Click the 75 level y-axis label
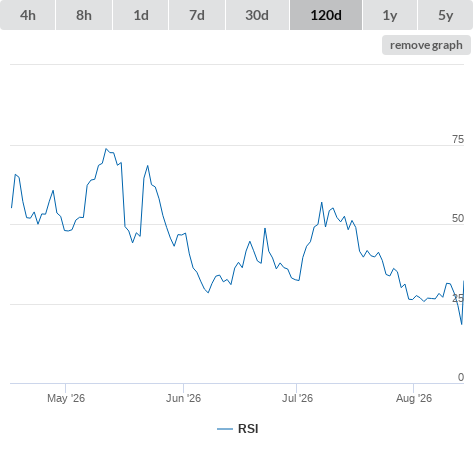 pyautogui.click(x=458, y=139)
